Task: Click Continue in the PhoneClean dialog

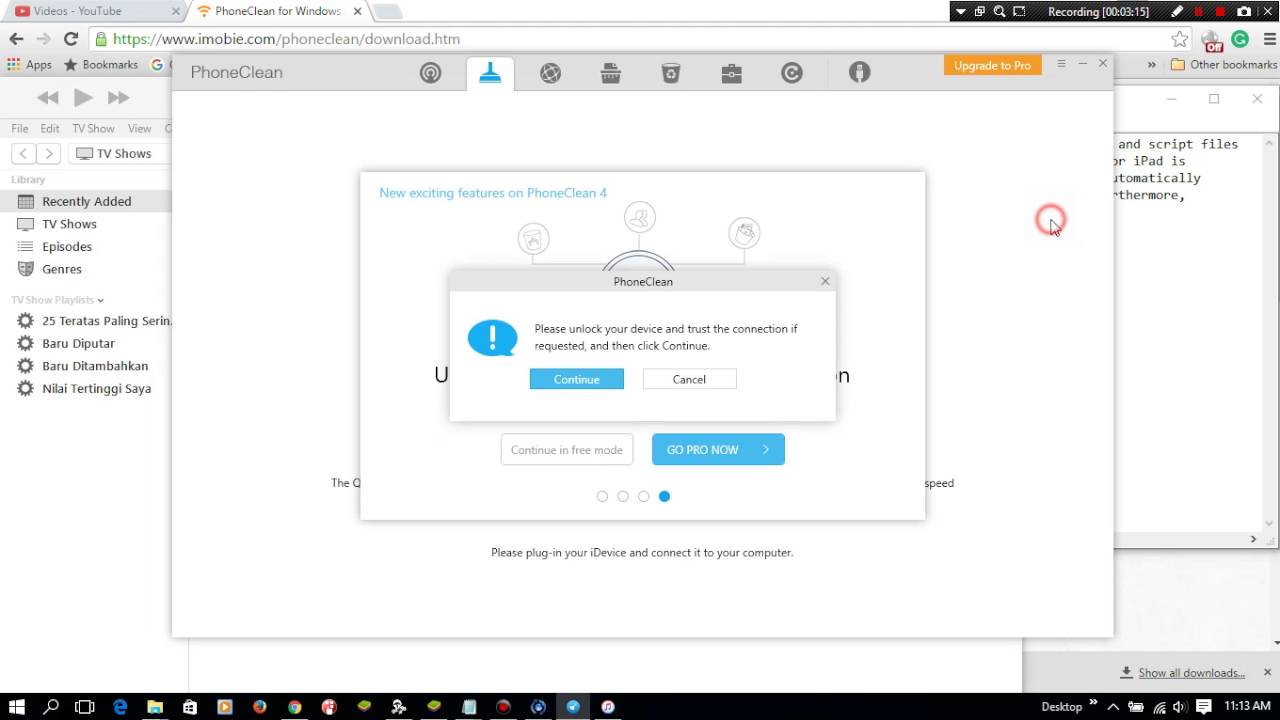Action: coord(576,379)
